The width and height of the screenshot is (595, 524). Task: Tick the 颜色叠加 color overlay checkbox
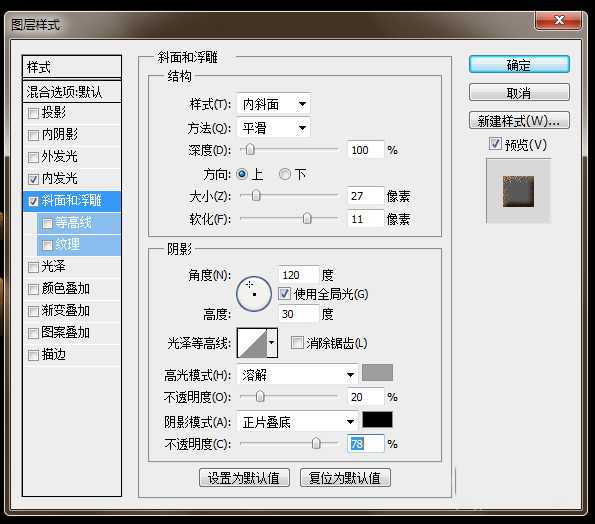click(33, 289)
